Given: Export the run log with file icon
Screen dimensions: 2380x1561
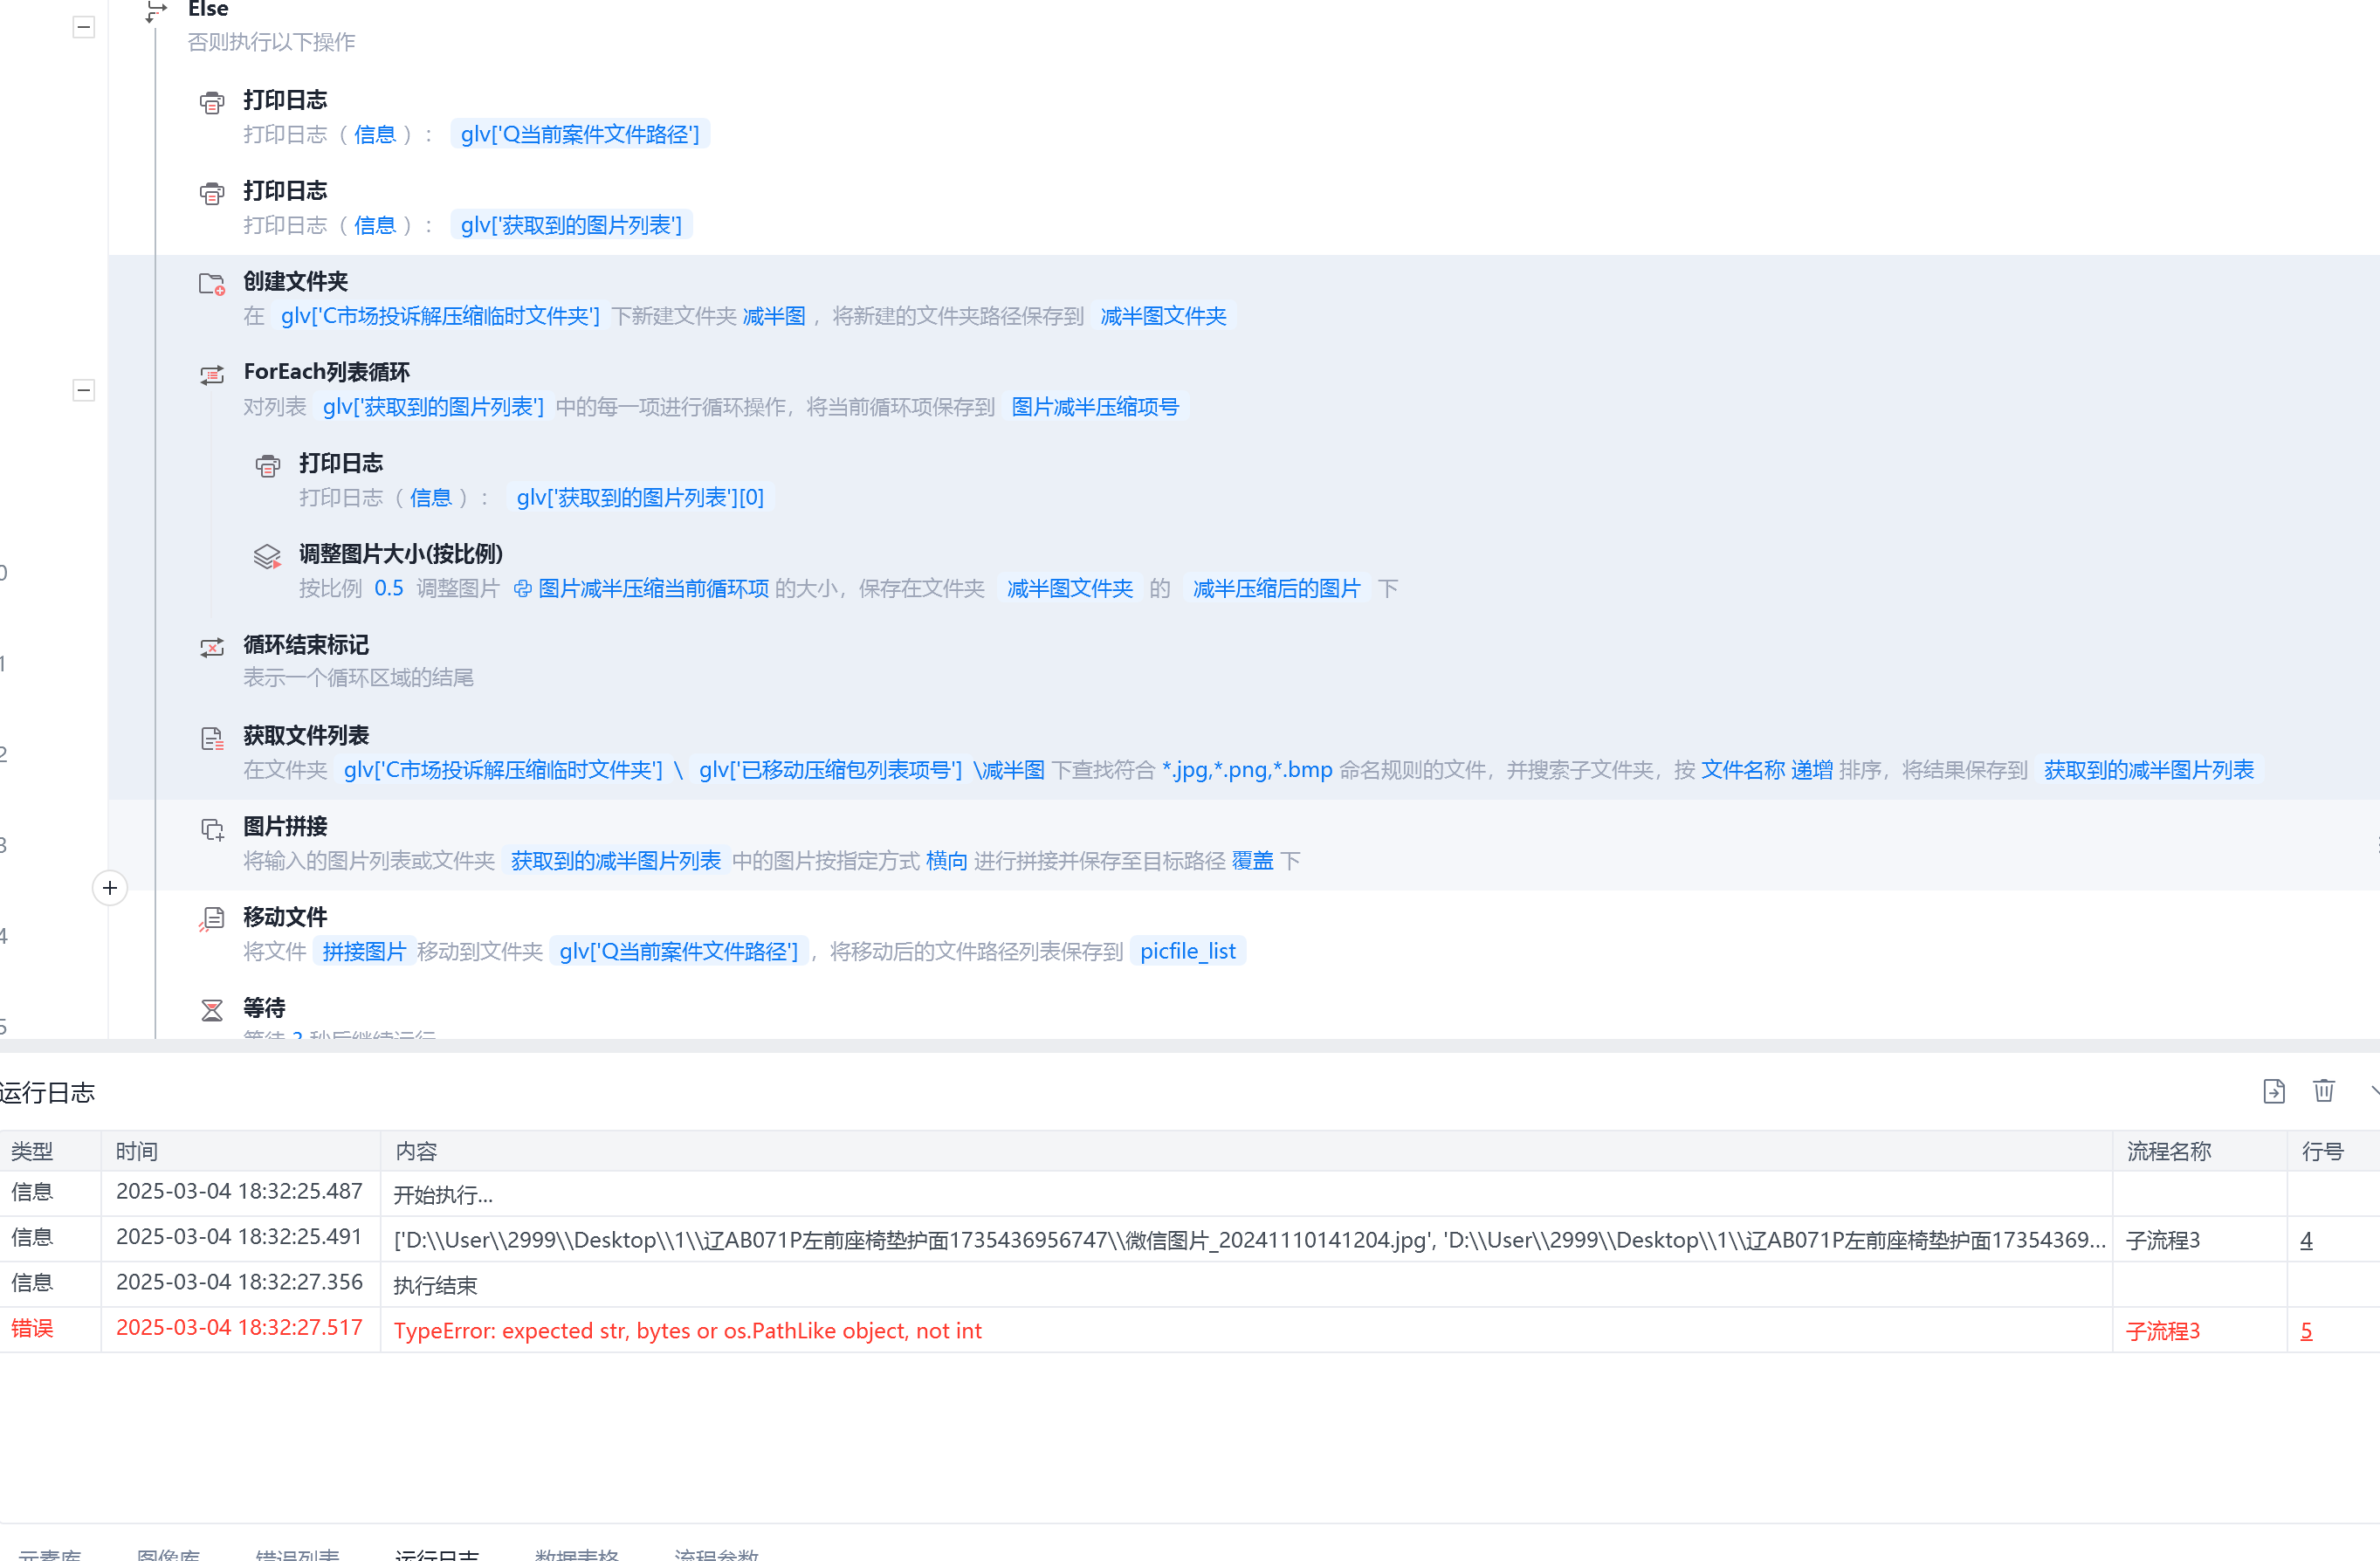Looking at the screenshot, I should 2273,1091.
